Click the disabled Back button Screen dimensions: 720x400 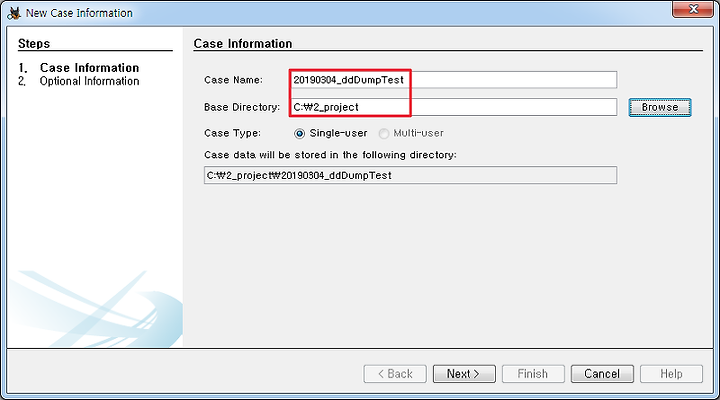[395, 374]
